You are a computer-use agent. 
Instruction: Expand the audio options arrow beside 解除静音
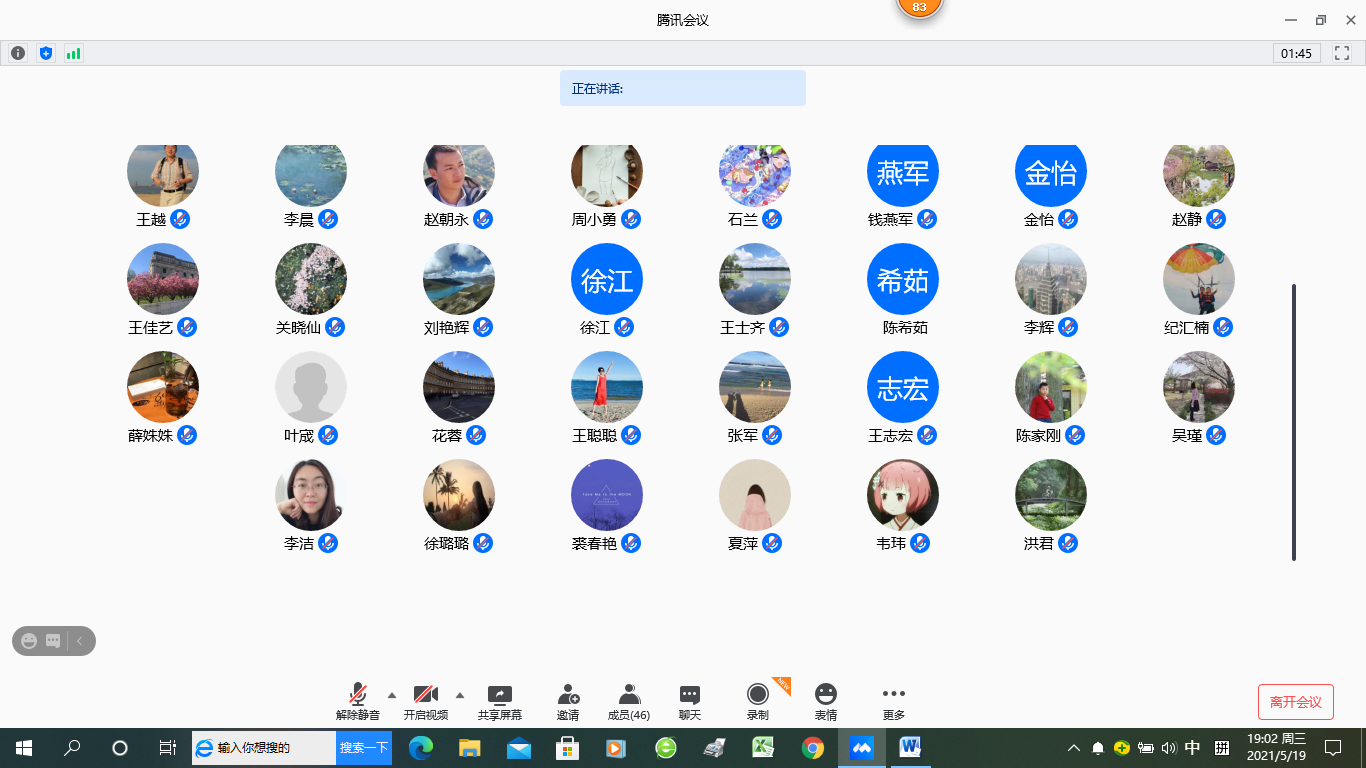[x=392, y=695]
